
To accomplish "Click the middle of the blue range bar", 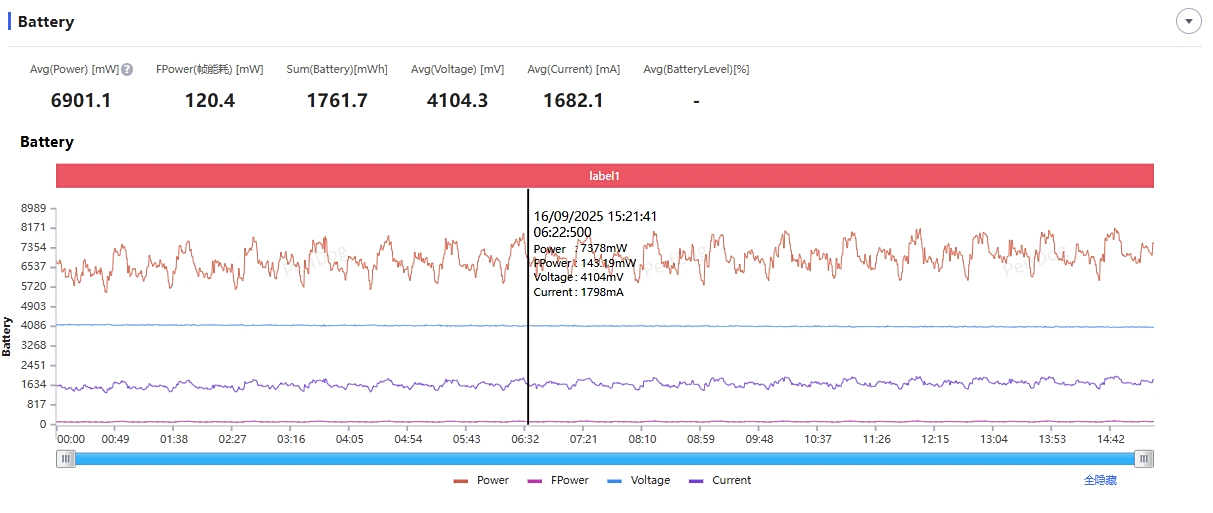I will coord(605,459).
